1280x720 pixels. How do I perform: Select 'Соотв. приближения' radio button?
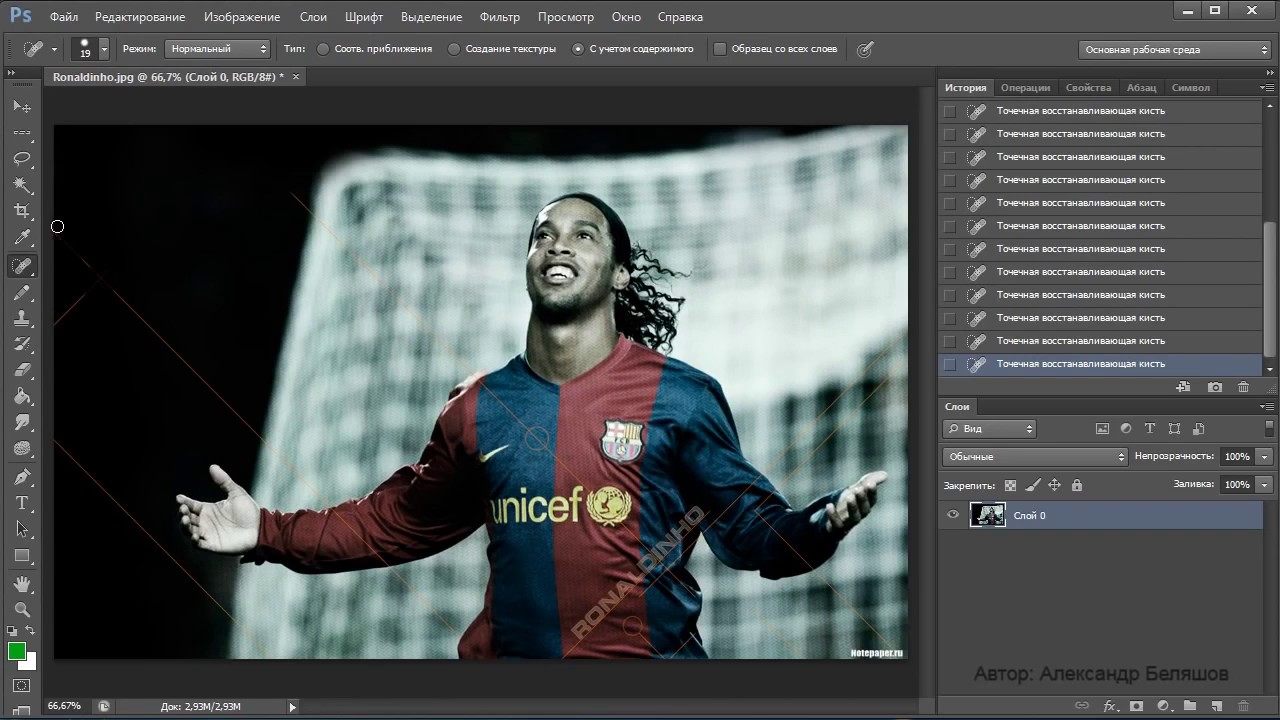click(323, 49)
